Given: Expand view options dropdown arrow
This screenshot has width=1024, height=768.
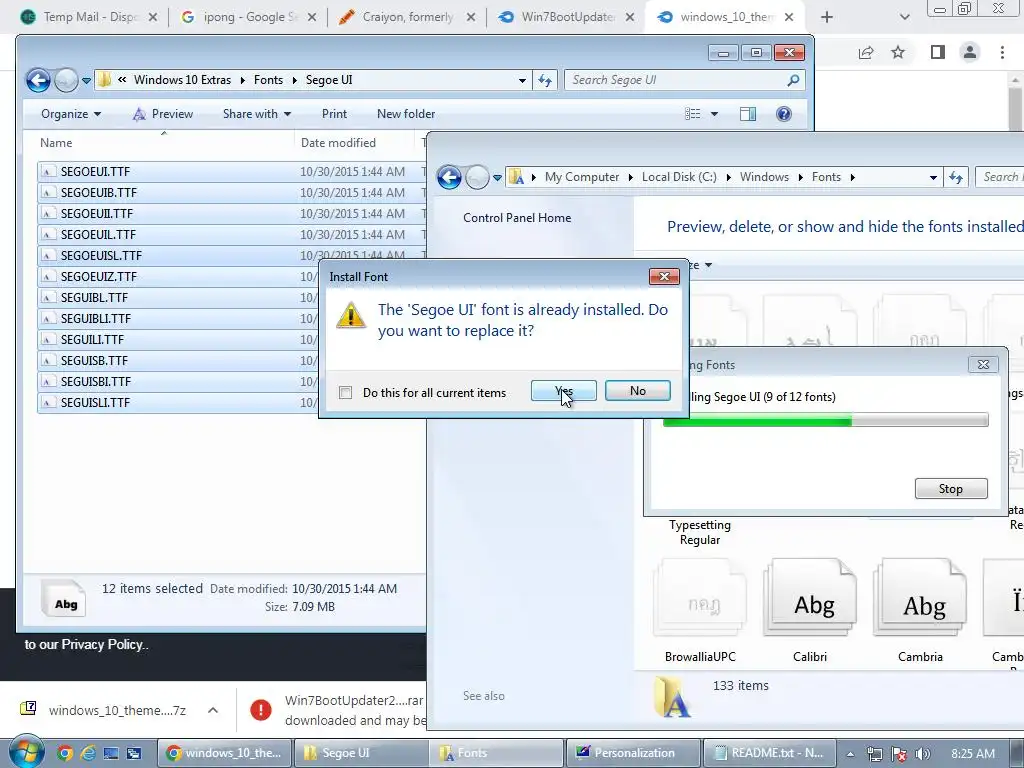Looking at the screenshot, I should (714, 114).
